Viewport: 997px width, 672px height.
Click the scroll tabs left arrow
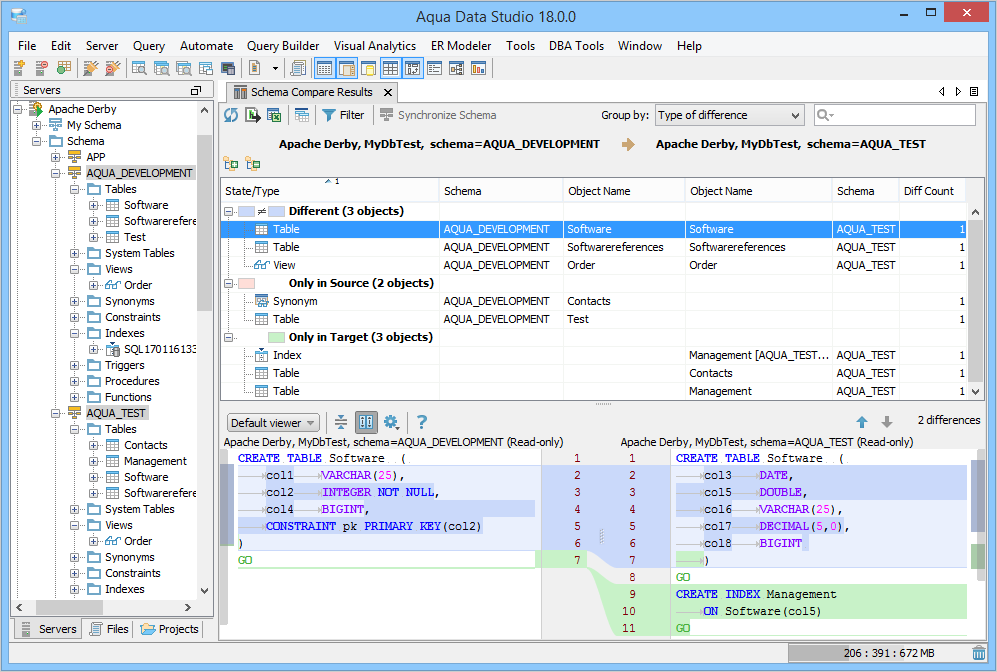click(x=942, y=92)
